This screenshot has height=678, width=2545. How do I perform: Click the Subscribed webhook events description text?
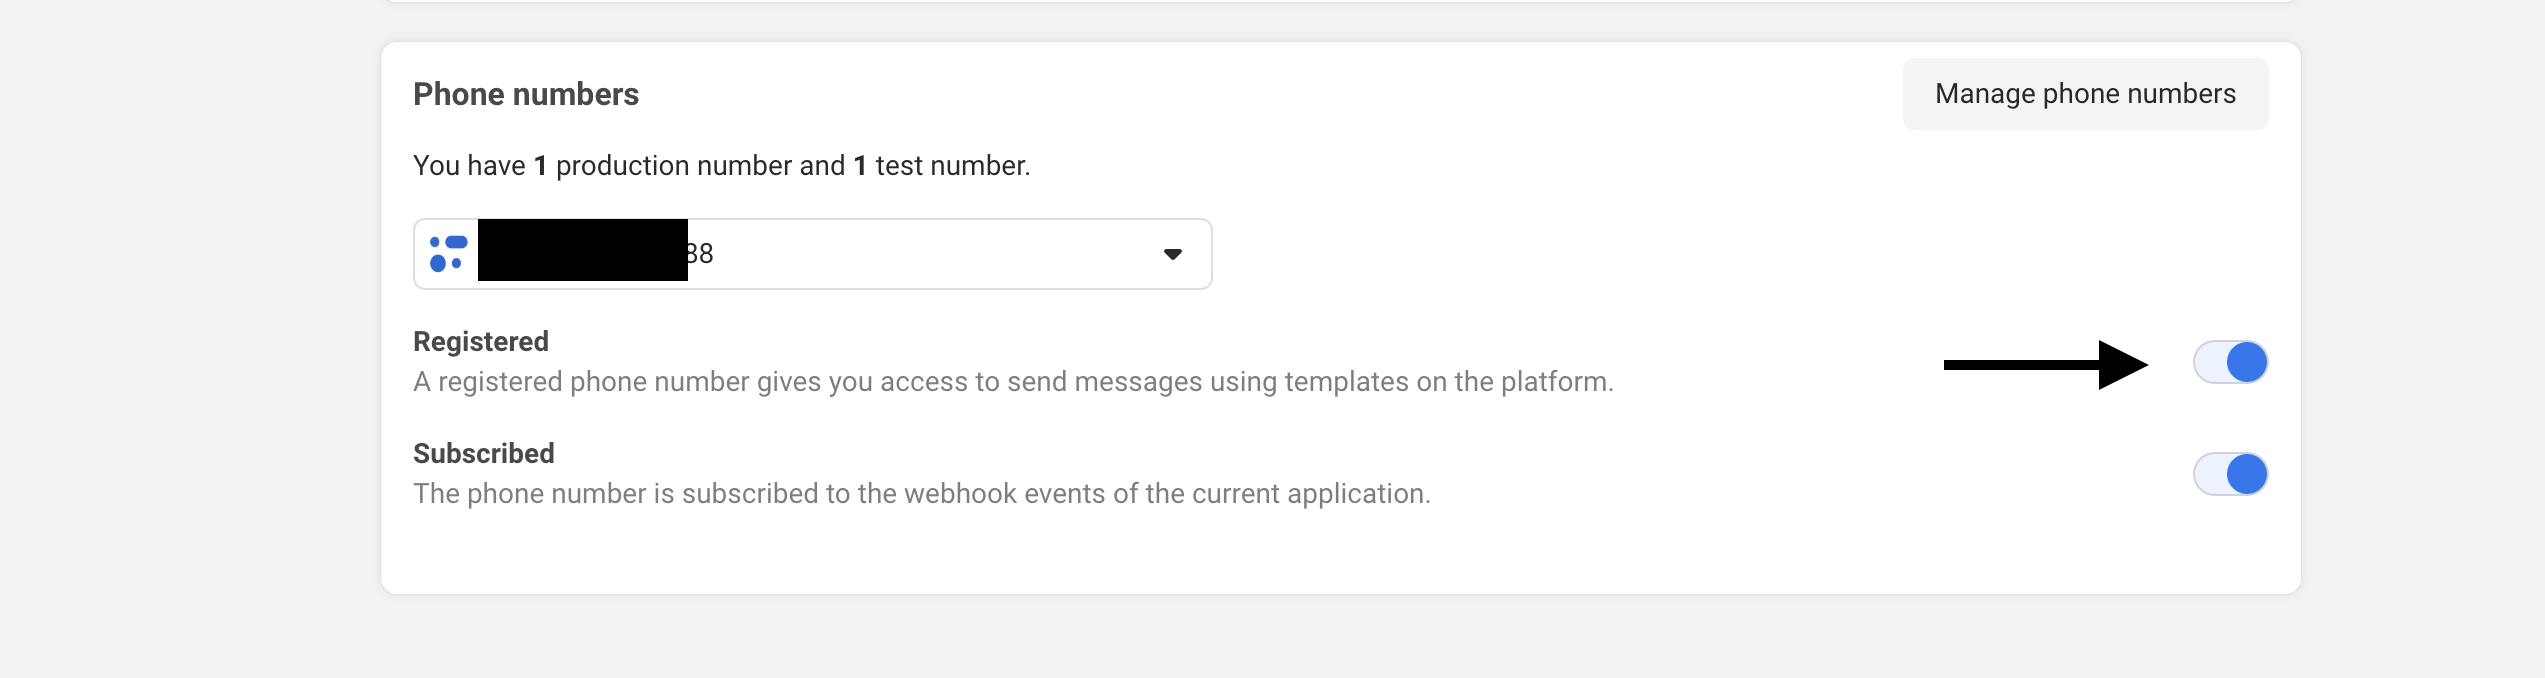[922, 494]
